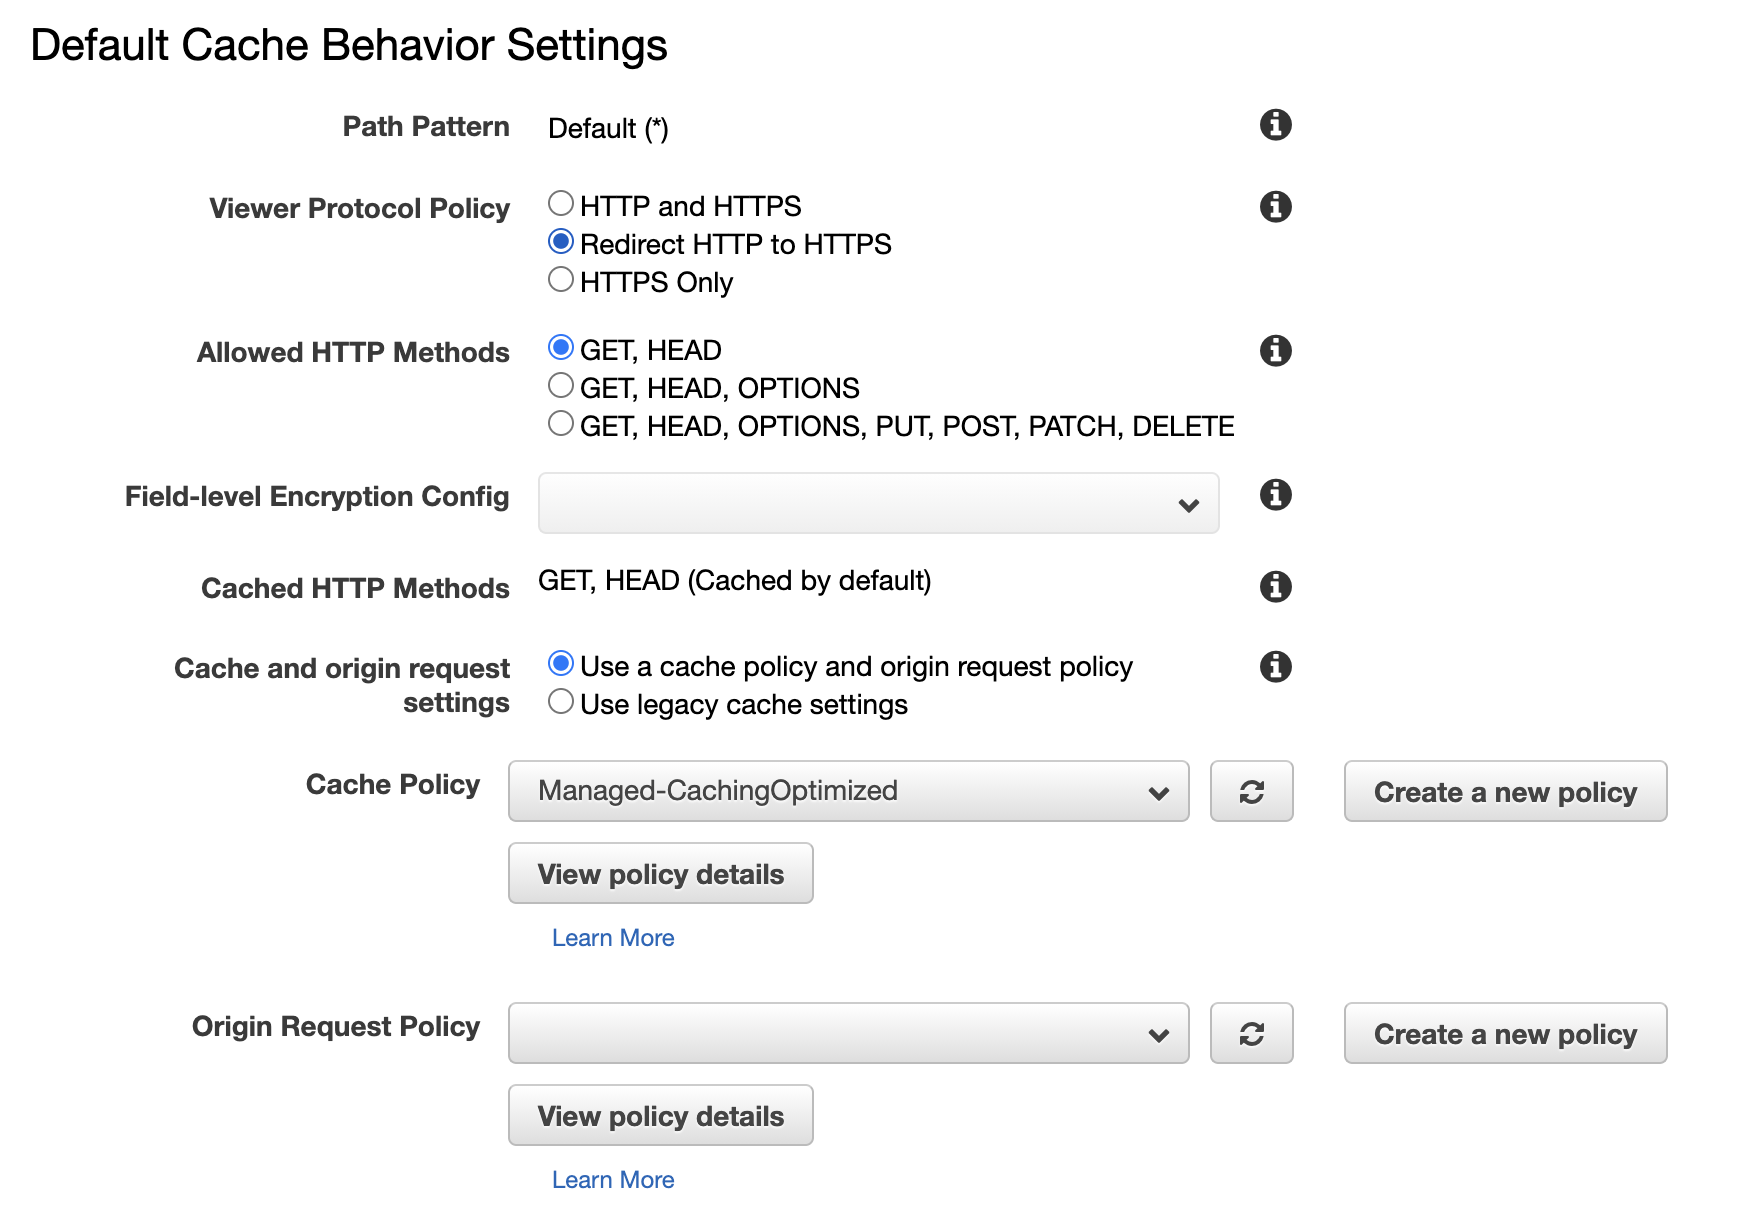
Task: Choose HTTPS Only viewer protocol
Action: pyautogui.click(x=561, y=280)
